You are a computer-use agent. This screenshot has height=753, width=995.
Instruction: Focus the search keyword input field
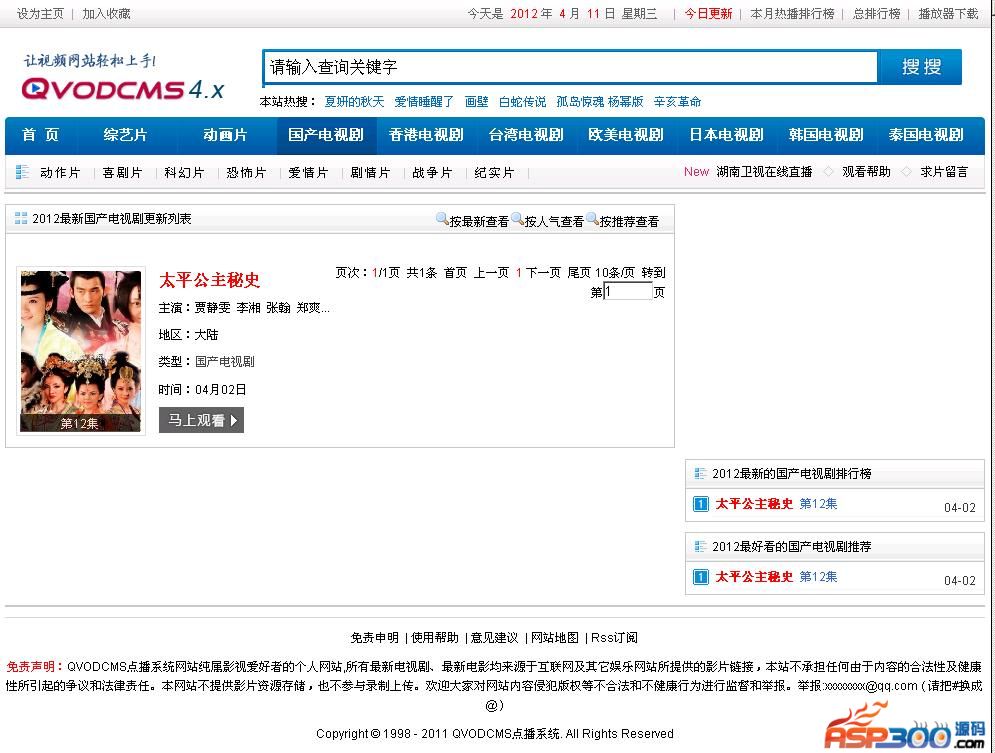tap(570, 67)
